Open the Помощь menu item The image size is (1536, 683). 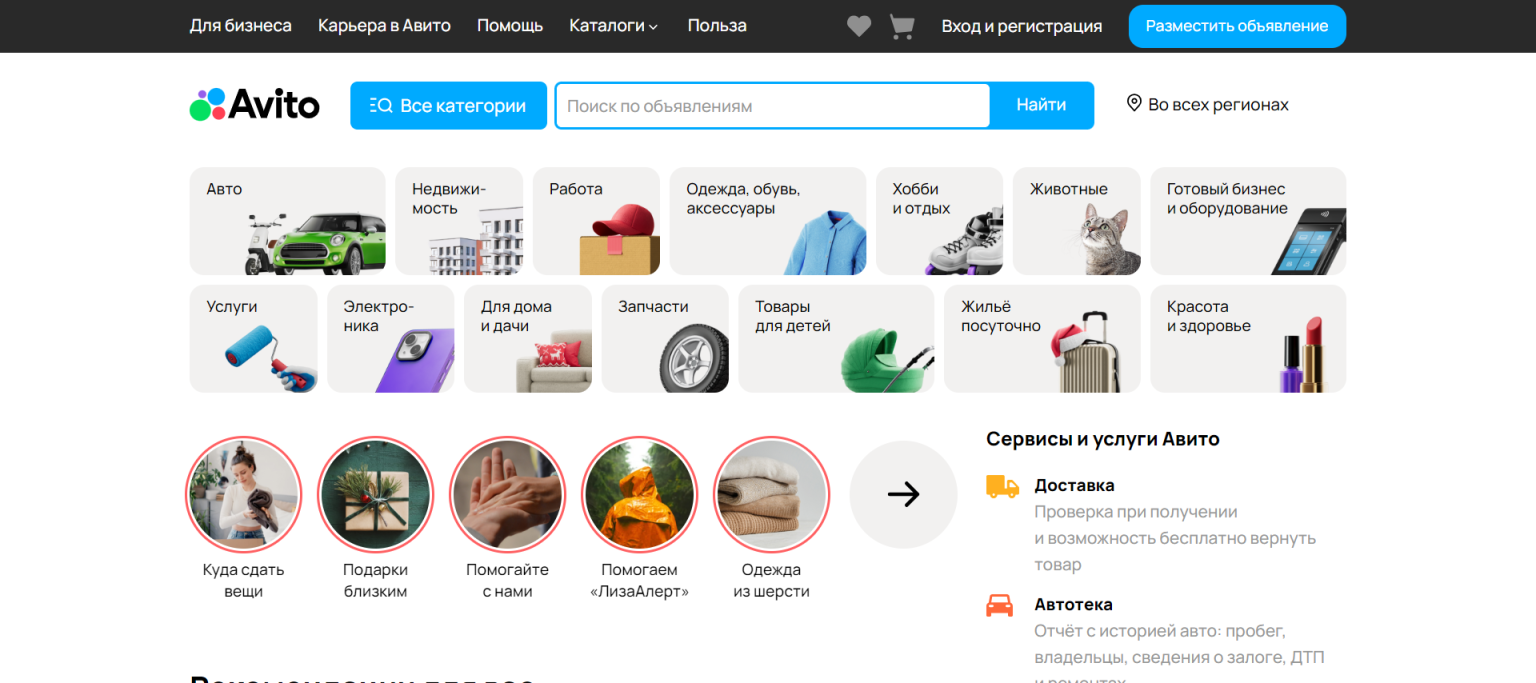pyautogui.click(x=510, y=26)
